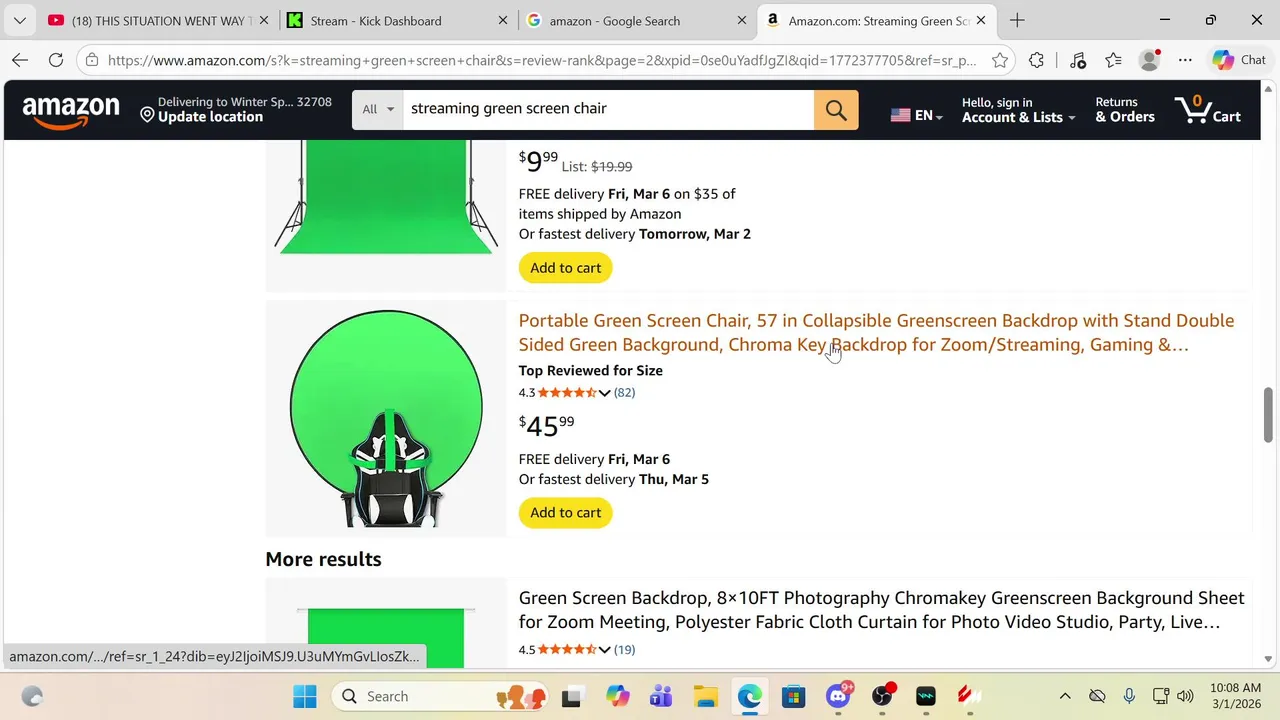The width and height of the screenshot is (1280, 720).
Task: Click the Amazon search magnifier button
Action: (836, 109)
